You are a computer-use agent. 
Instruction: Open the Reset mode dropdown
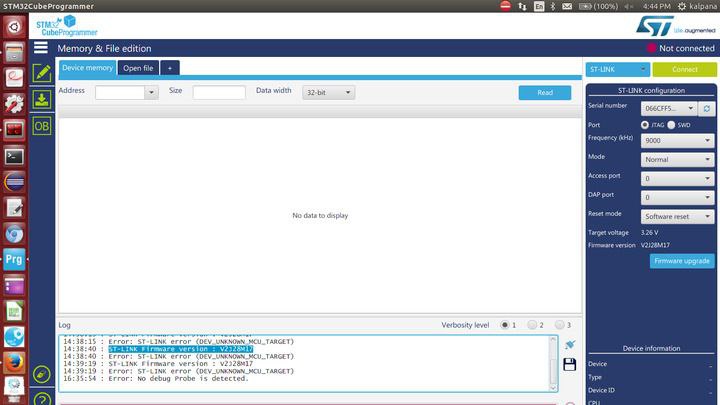tap(677, 216)
